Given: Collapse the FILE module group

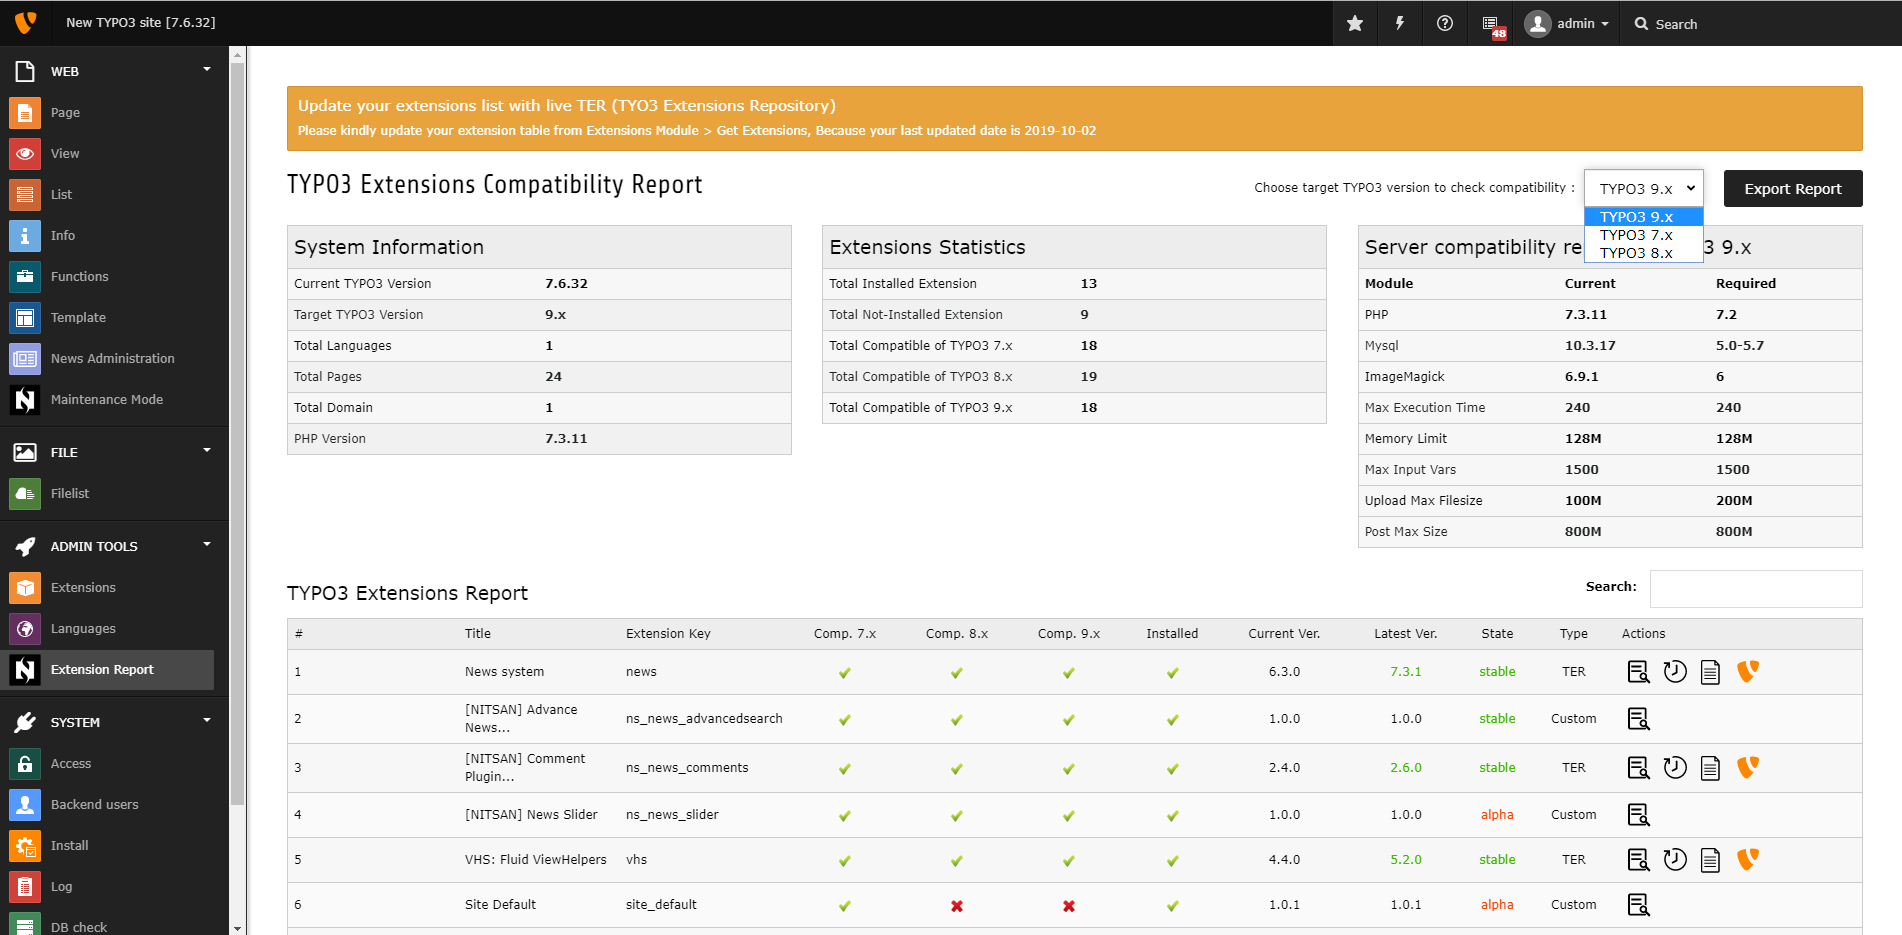Looking at the screenshot, I should tap(207, 451).
